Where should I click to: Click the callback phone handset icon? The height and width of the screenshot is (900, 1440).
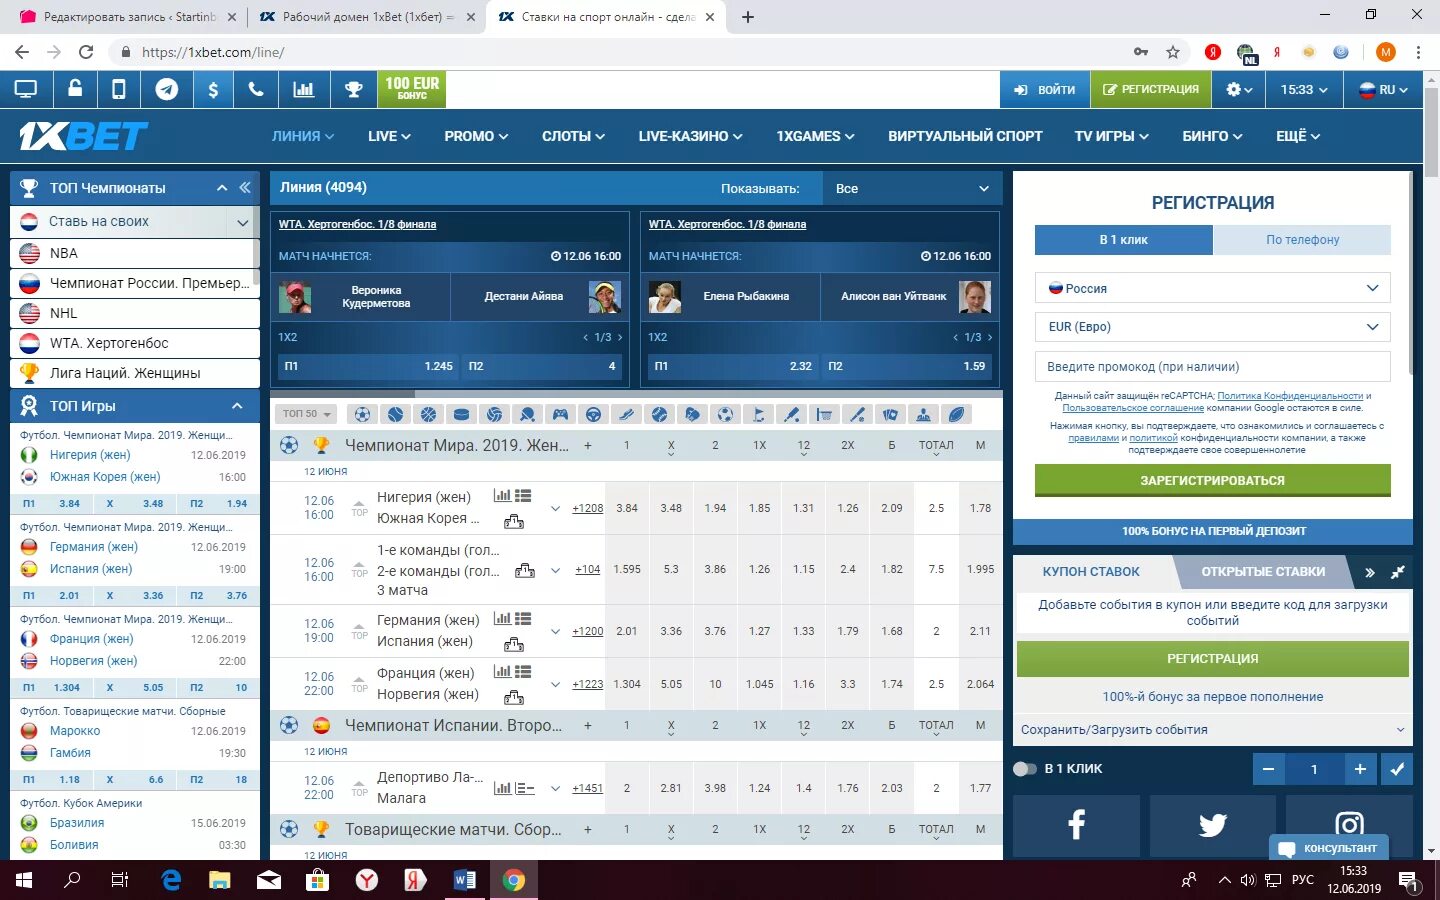(x=256, y=89)
